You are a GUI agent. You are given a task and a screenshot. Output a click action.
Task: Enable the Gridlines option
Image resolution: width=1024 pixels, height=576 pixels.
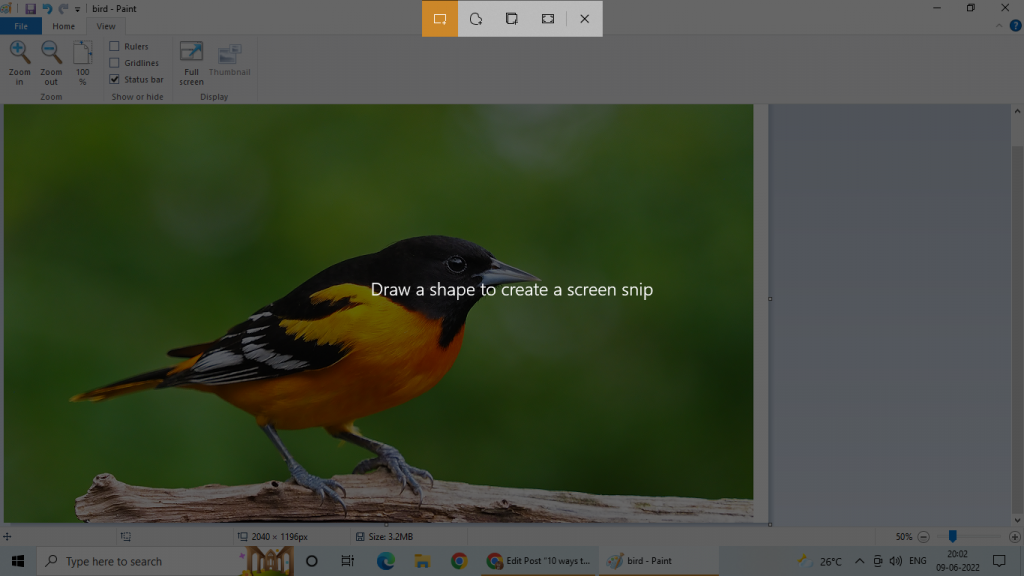(x=115, y=62)
